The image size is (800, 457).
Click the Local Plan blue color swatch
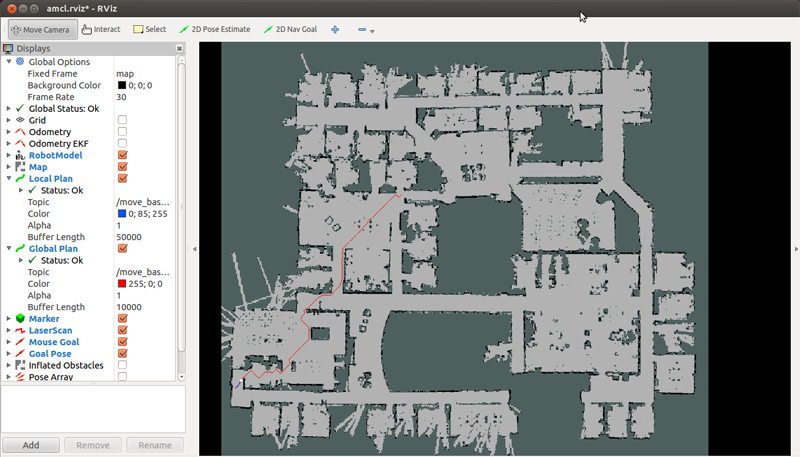pos(122,214)
